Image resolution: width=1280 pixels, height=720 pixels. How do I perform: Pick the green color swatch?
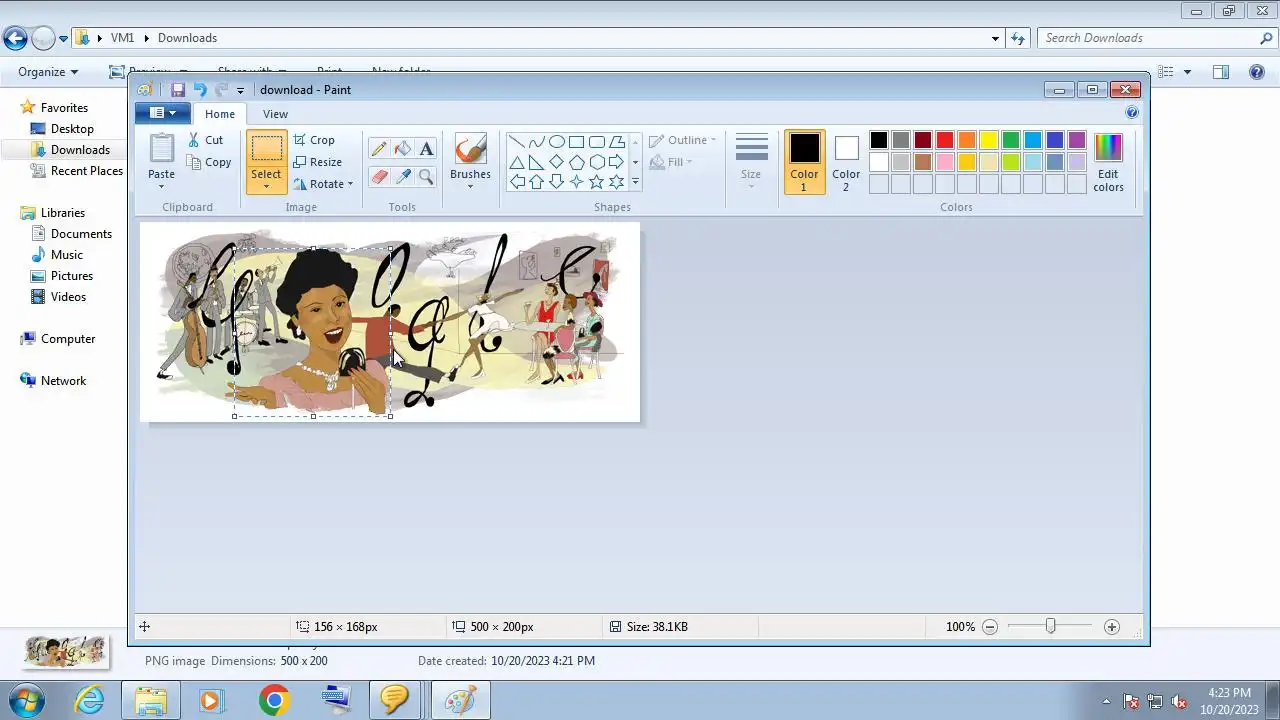1011,140
